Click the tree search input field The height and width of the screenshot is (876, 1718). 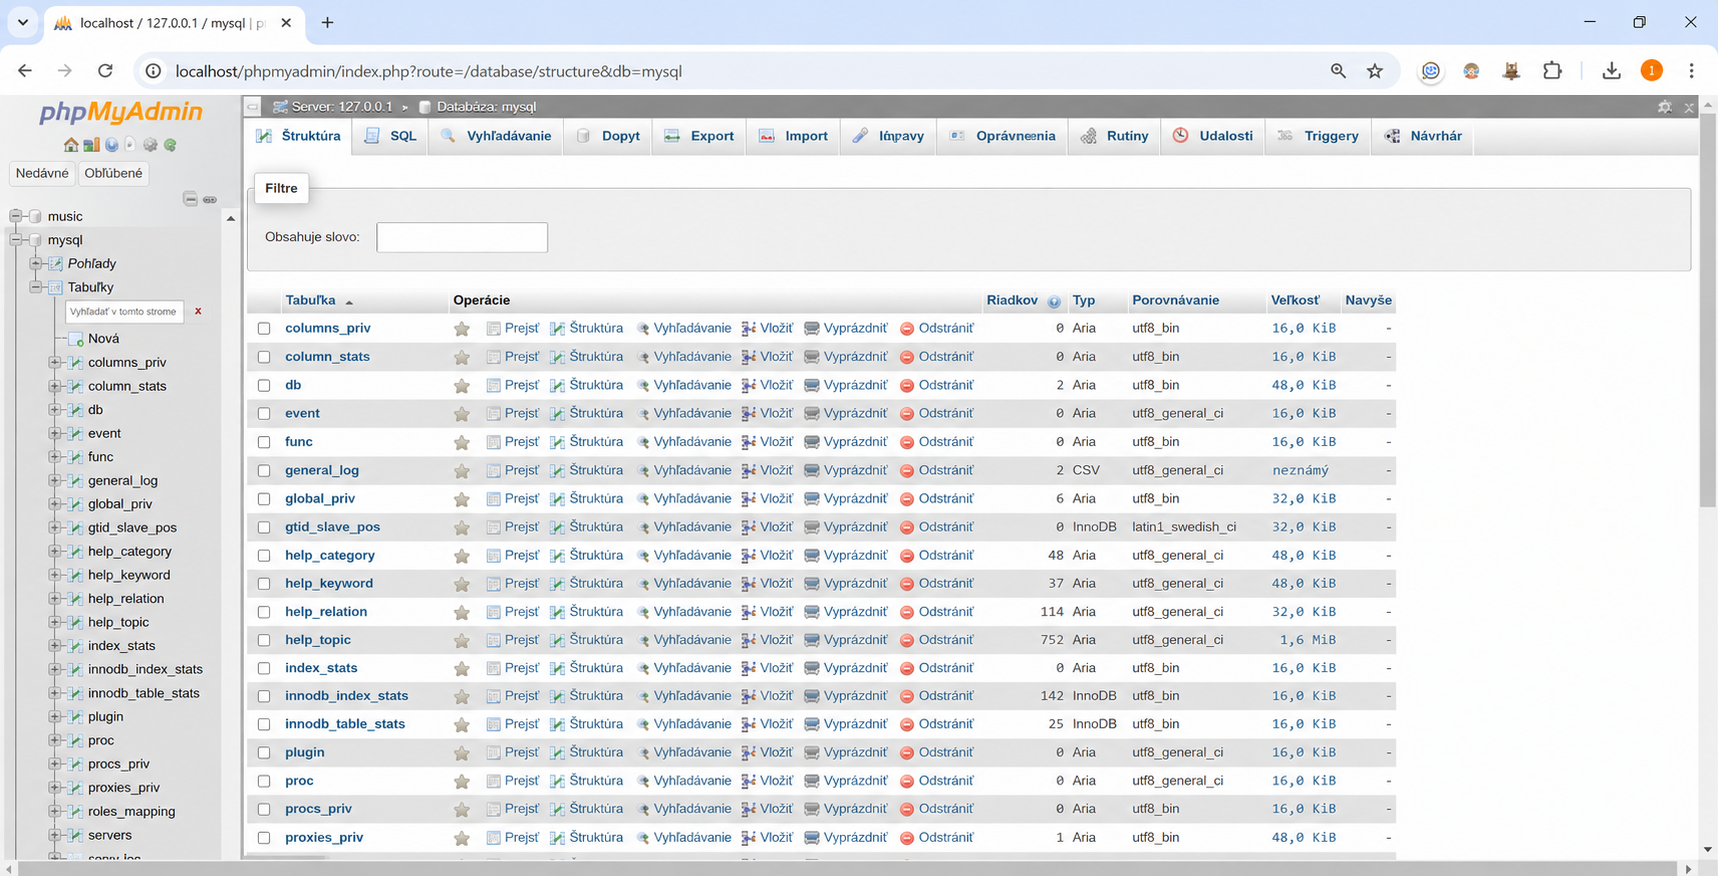pos(124,311)
